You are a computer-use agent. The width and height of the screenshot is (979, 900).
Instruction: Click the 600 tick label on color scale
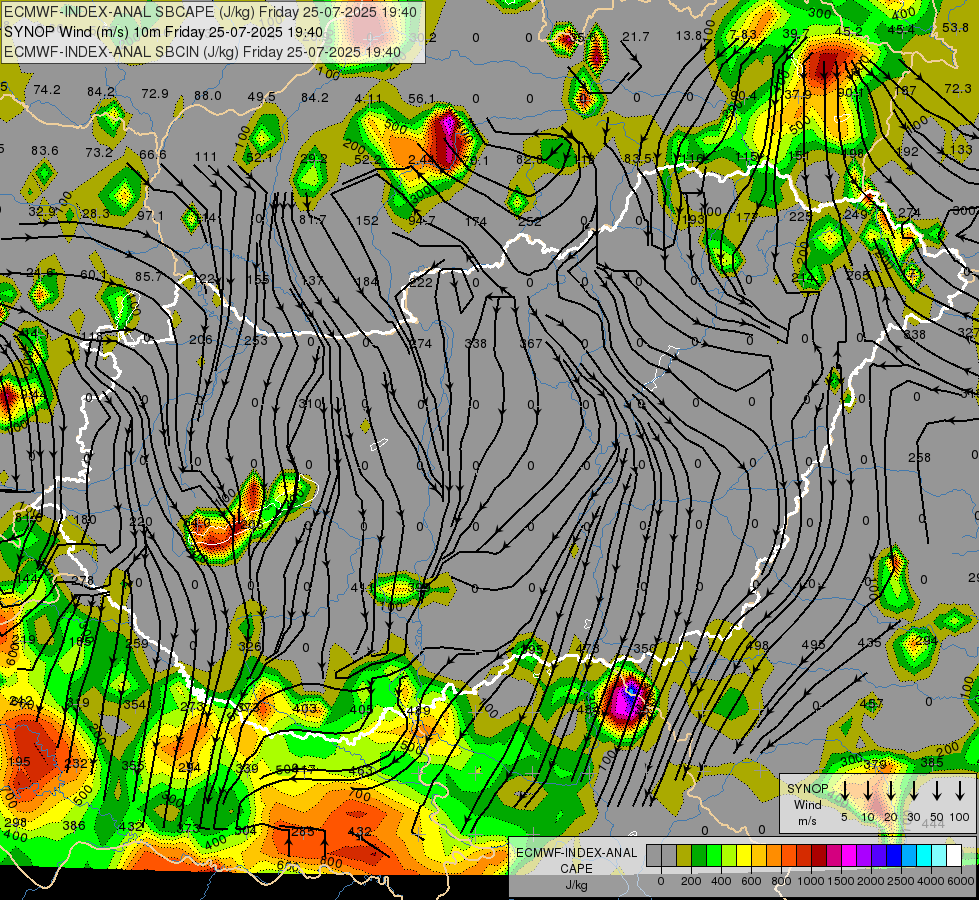(x=751, y=881)
